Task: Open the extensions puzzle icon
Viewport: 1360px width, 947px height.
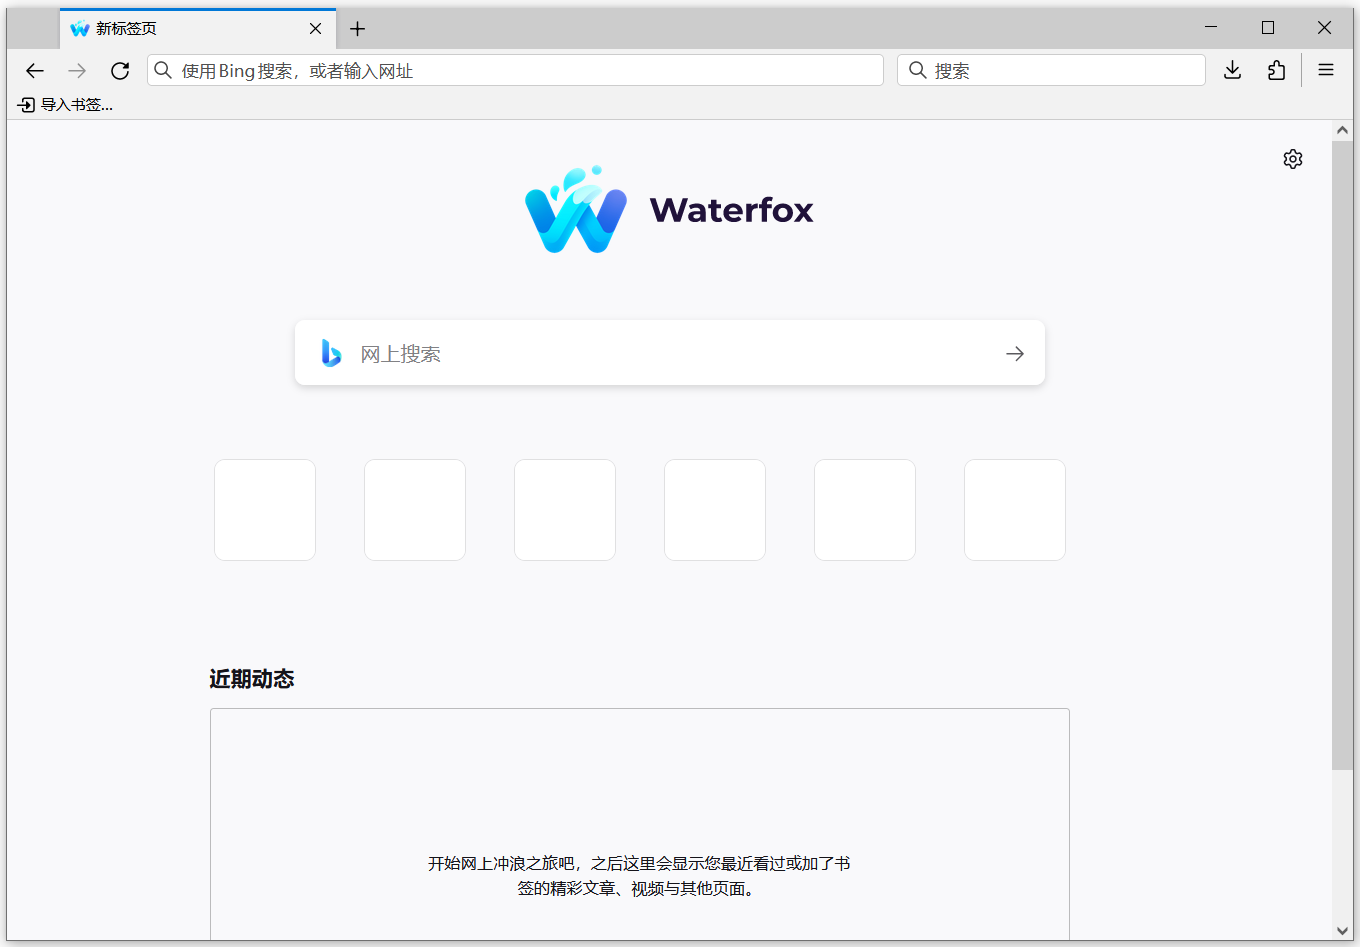Action: [x=1276, y=70]
